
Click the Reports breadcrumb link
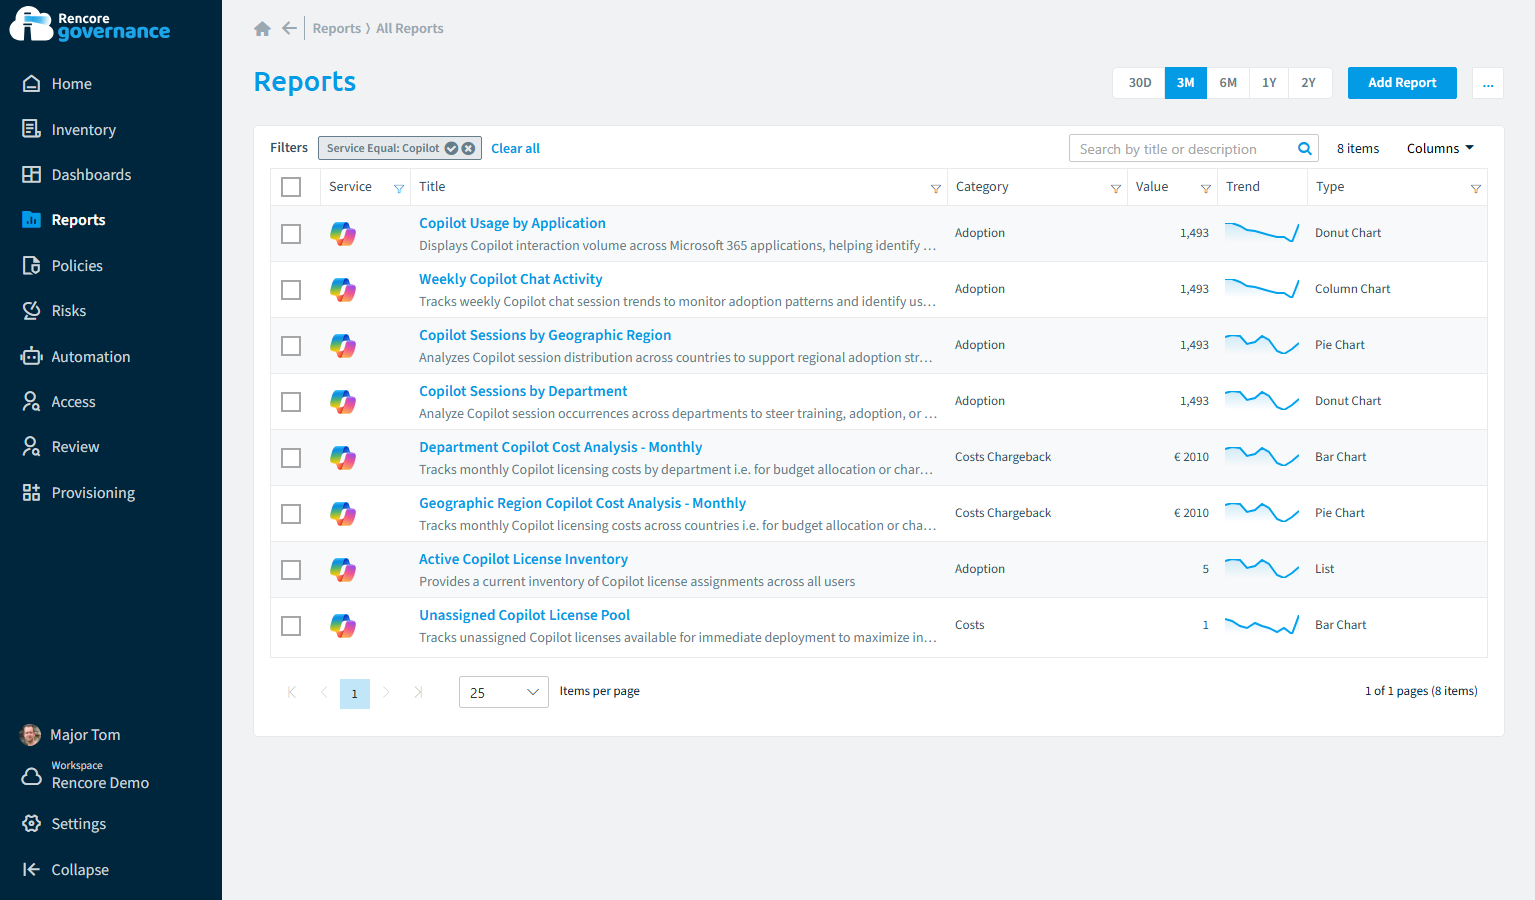(x=336, y=28)
